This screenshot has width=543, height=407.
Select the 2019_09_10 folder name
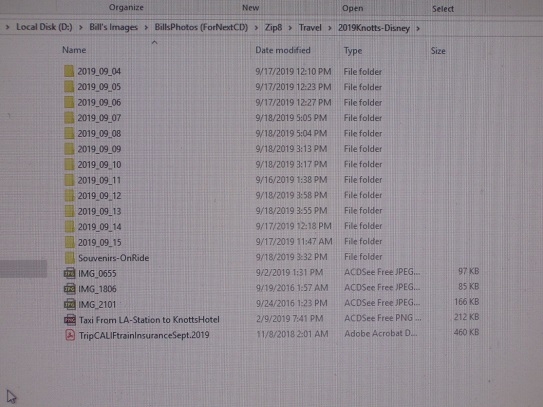tap(99, 165)
